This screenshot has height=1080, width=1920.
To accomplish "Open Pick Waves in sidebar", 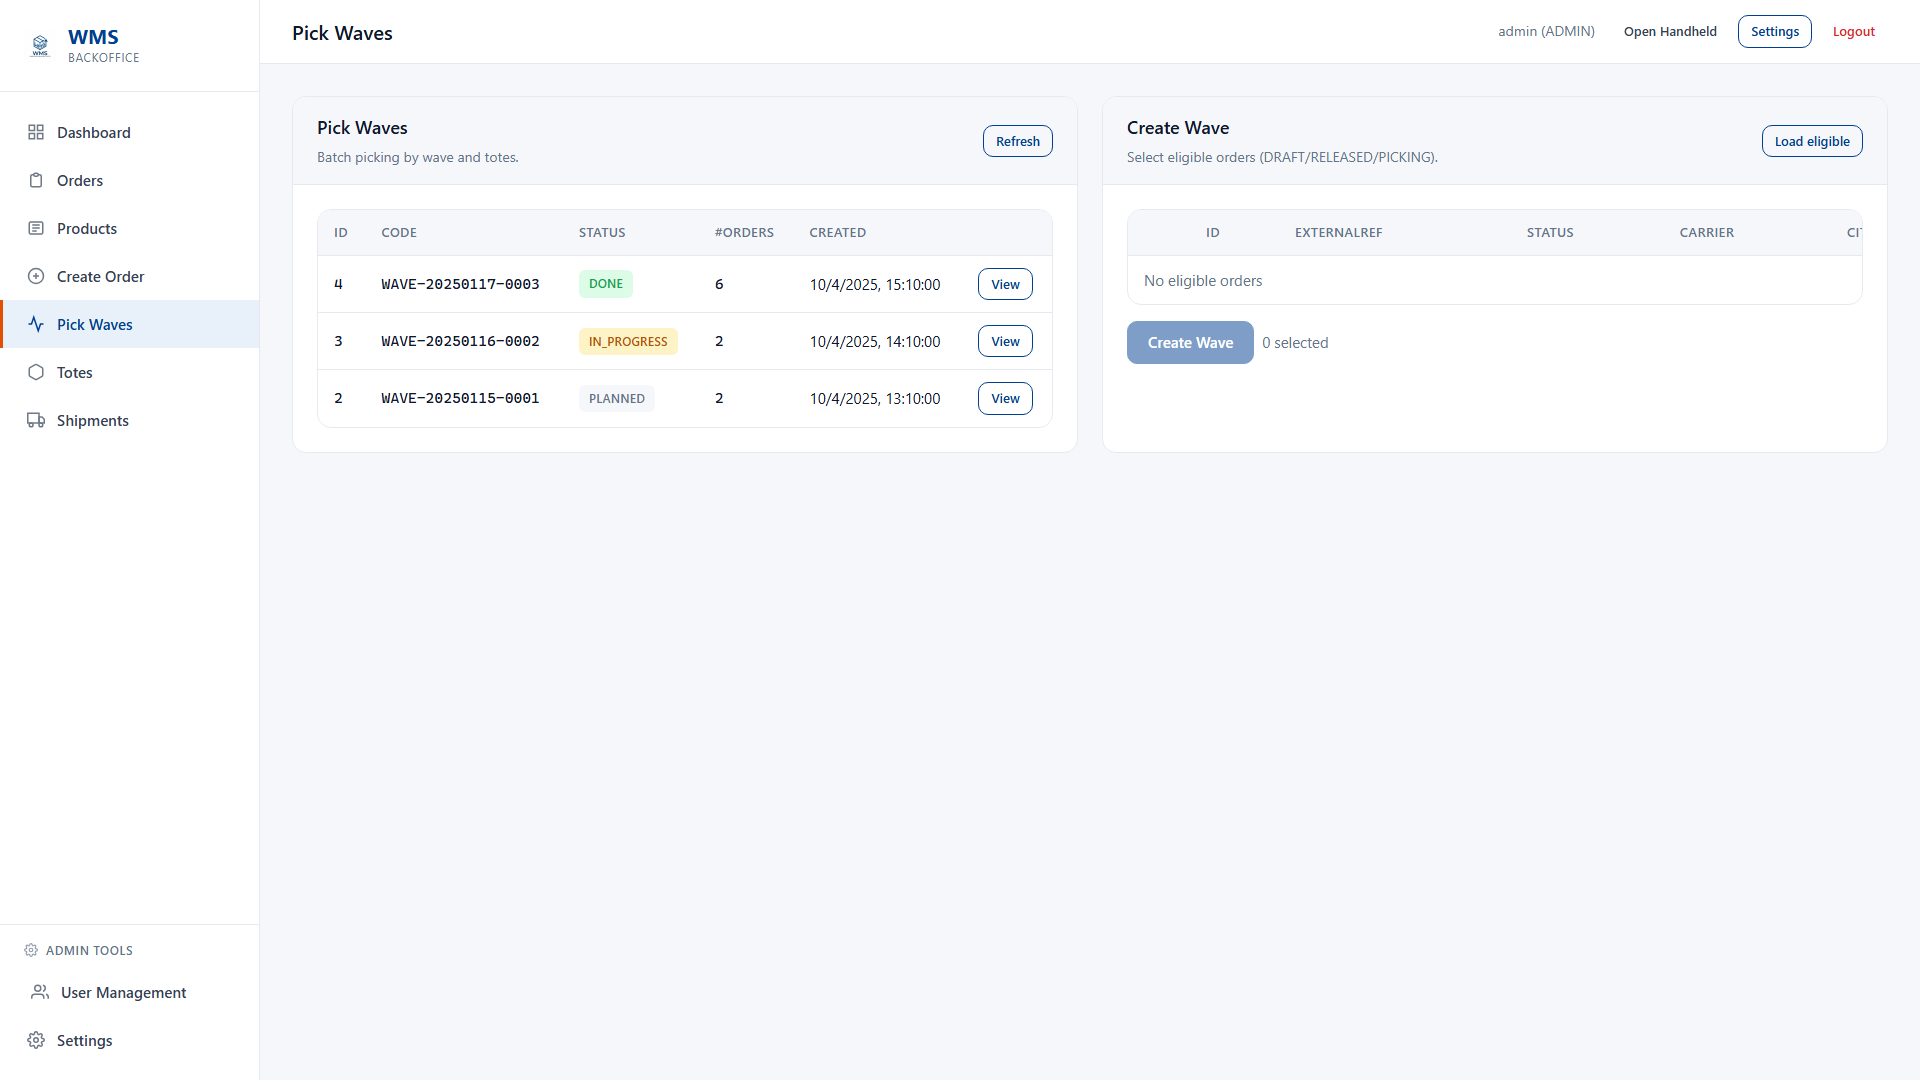I will pyautogui.click(x=95, y=324).
